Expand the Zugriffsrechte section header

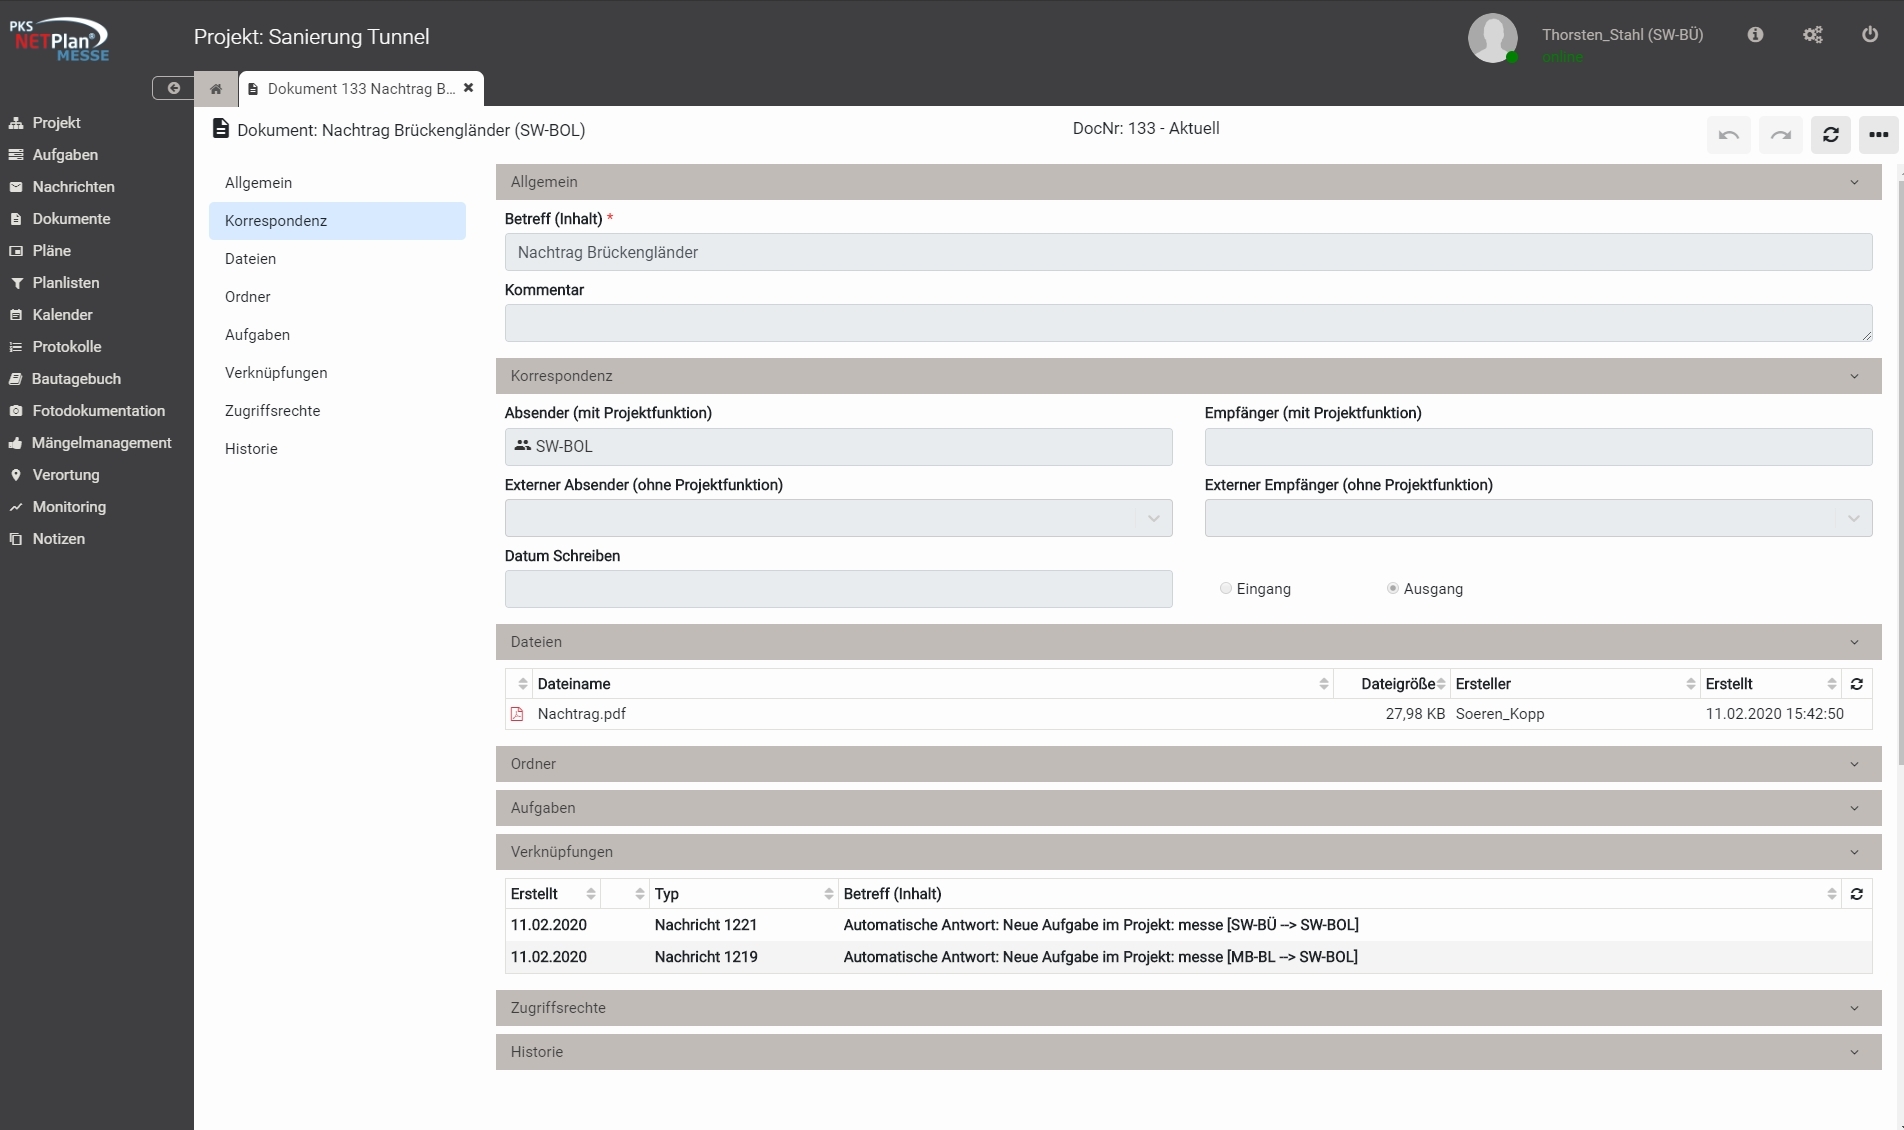click(x=1188, y=1008)
